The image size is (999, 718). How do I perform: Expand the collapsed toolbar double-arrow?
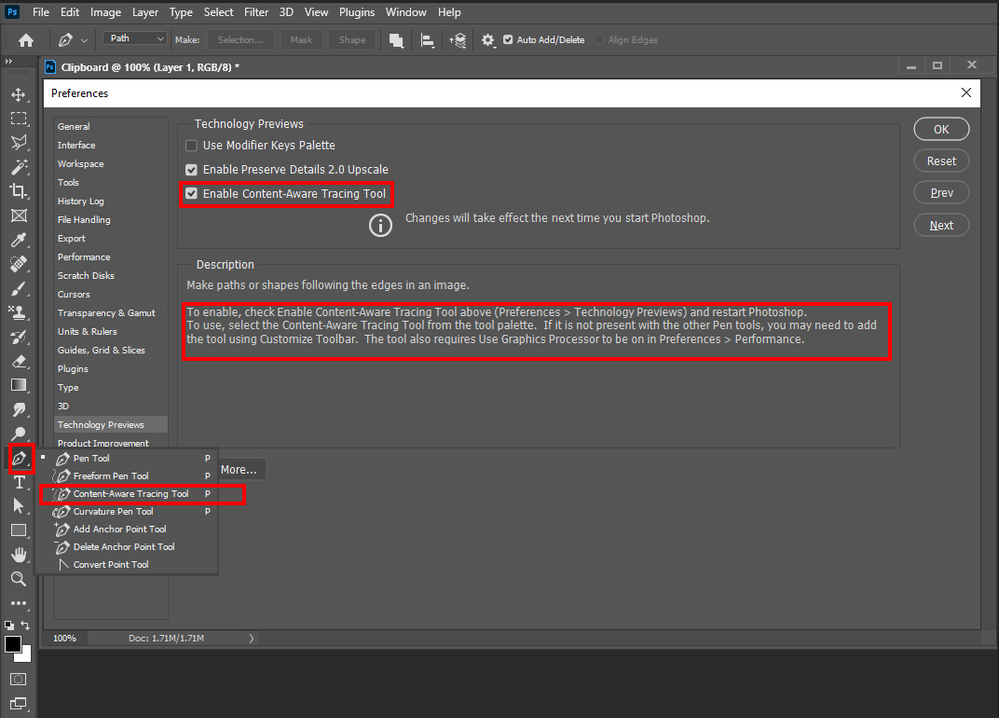[x=8, y=61]
